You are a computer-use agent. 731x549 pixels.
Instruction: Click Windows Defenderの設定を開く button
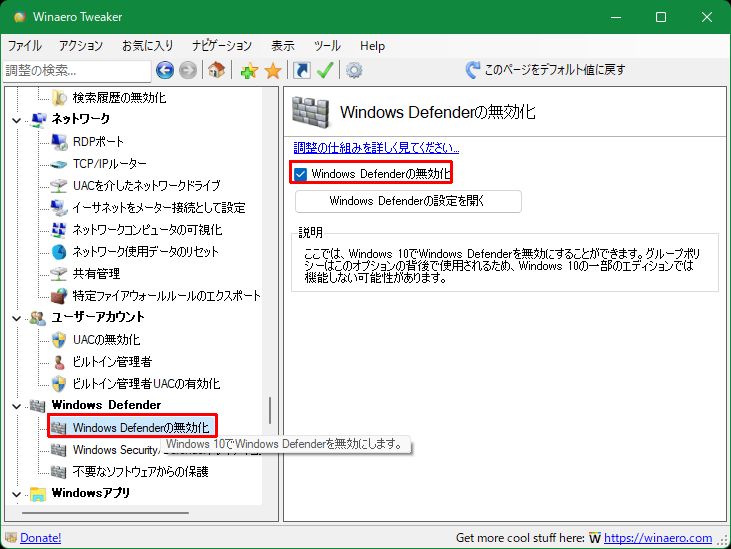pyautogui.click(x=408, y=201)
